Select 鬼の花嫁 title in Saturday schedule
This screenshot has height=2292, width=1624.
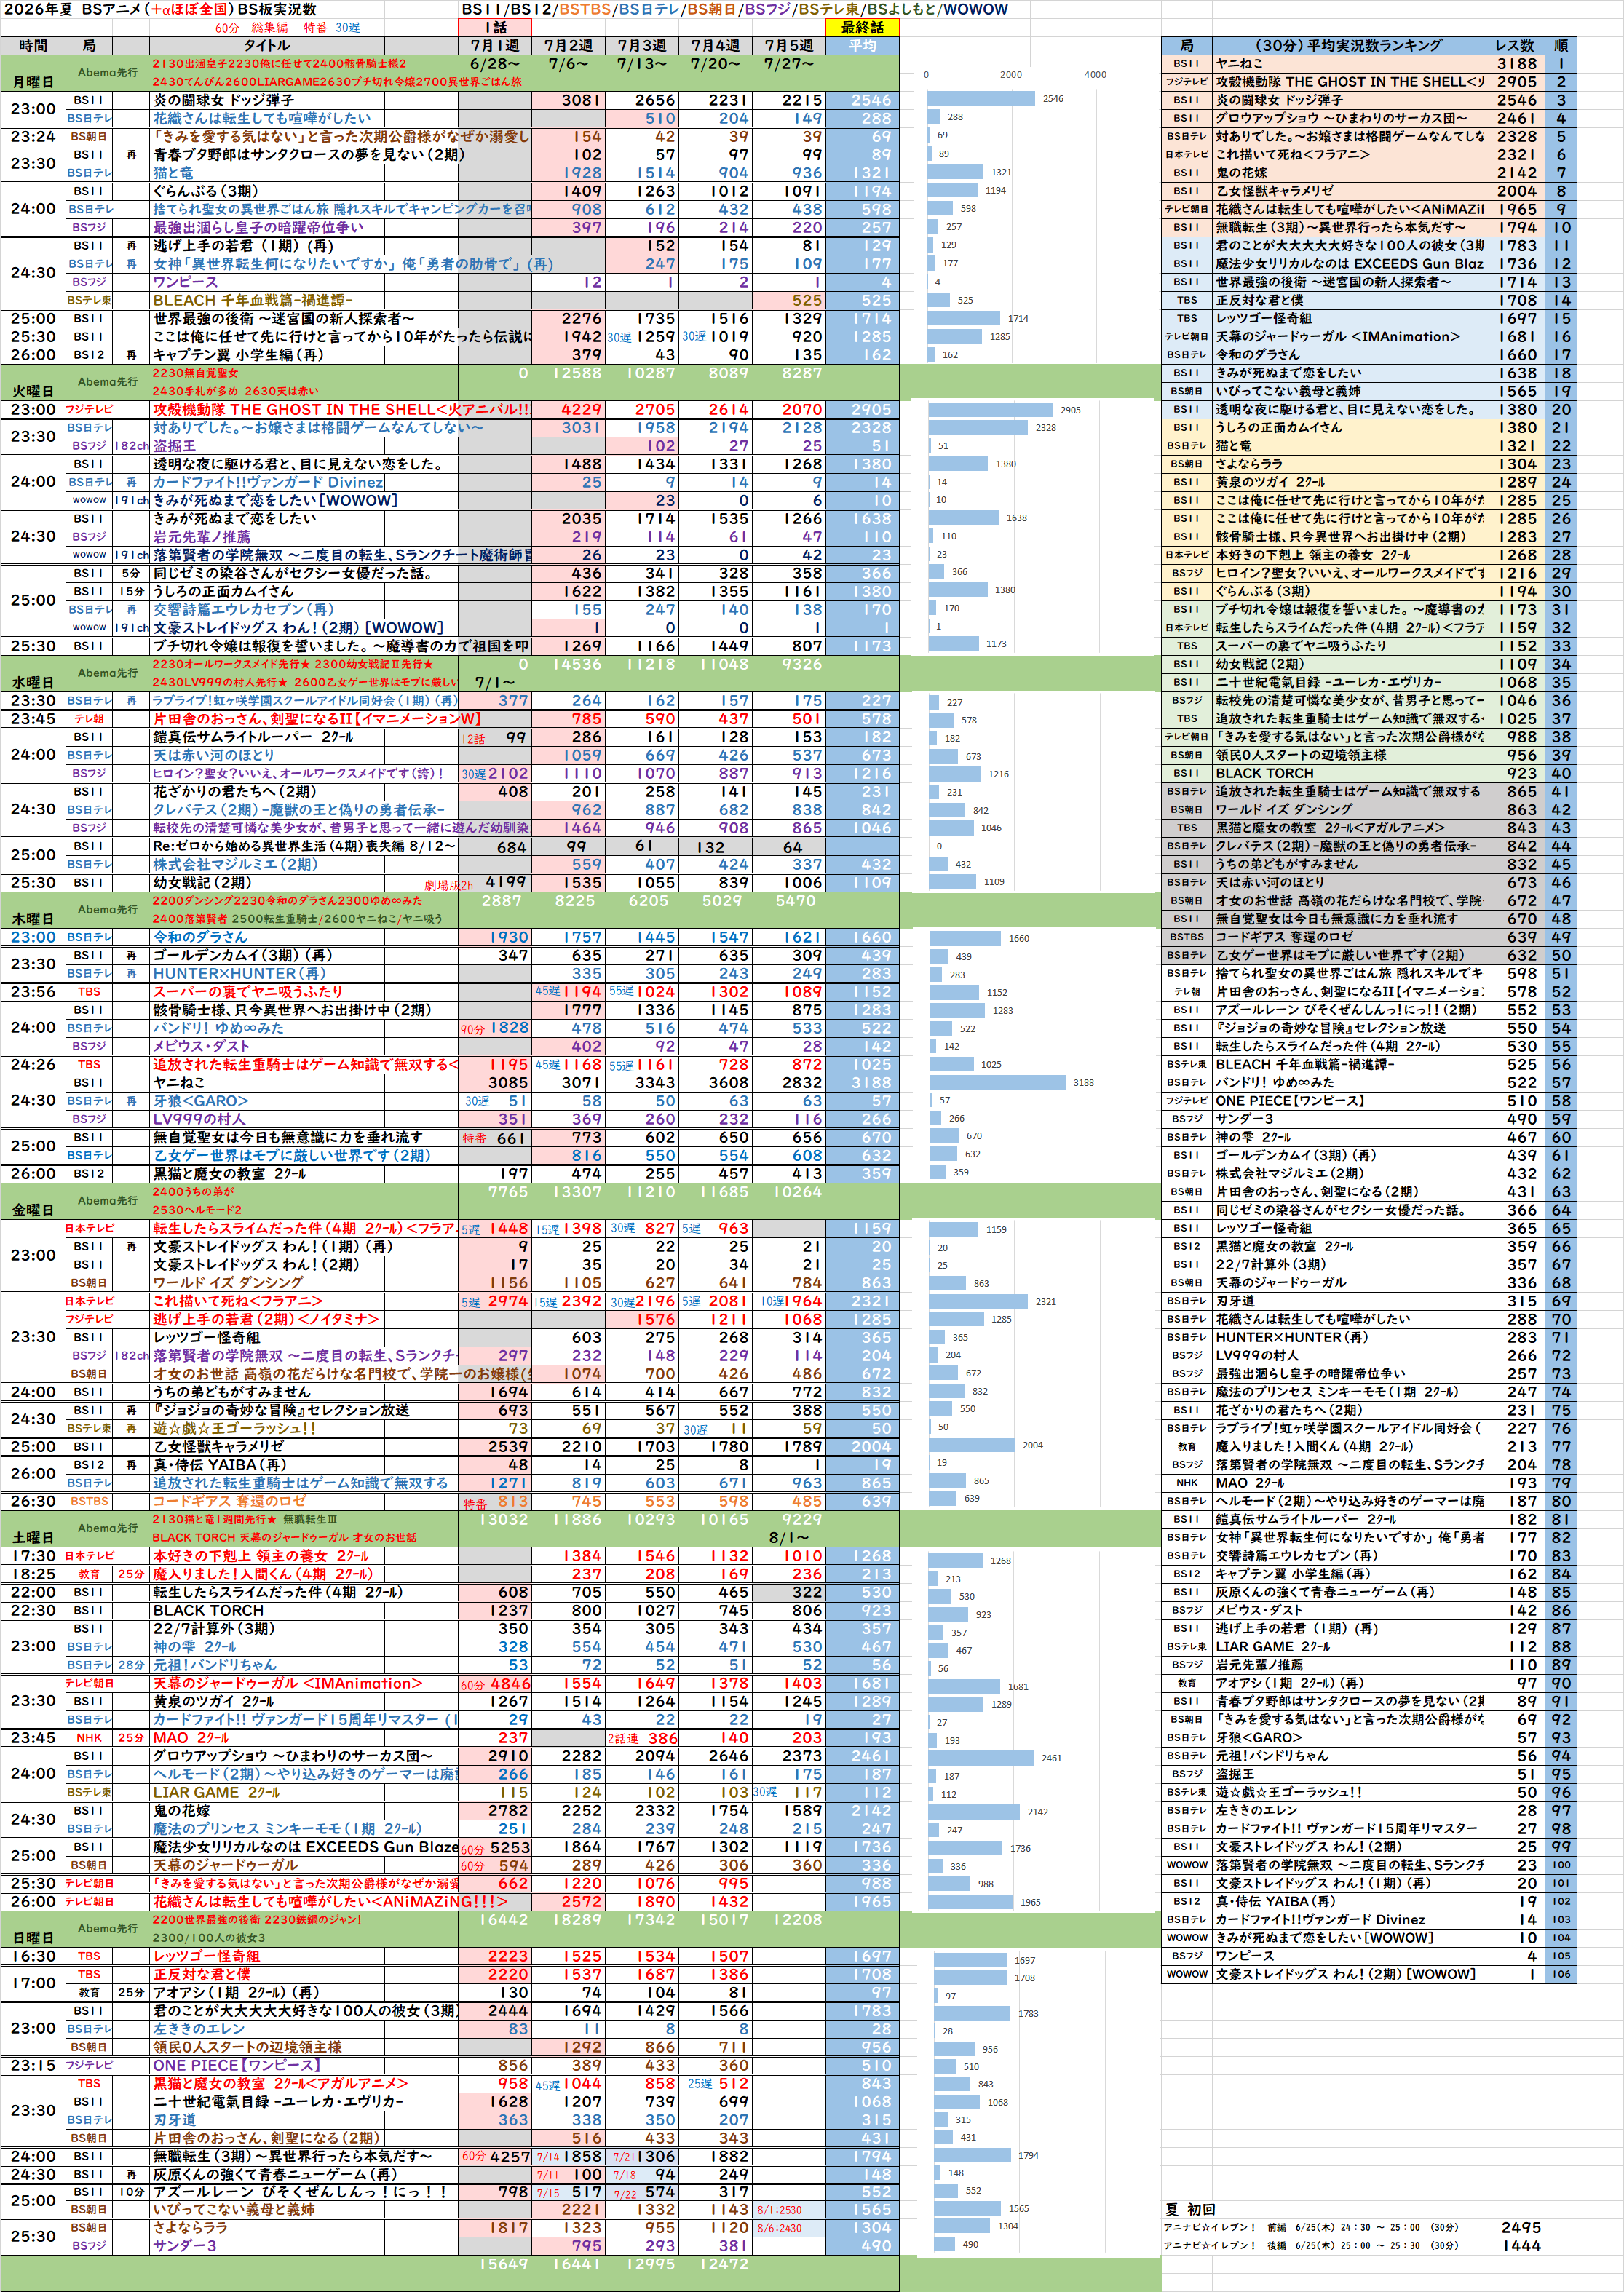(x=181, y=1811)
